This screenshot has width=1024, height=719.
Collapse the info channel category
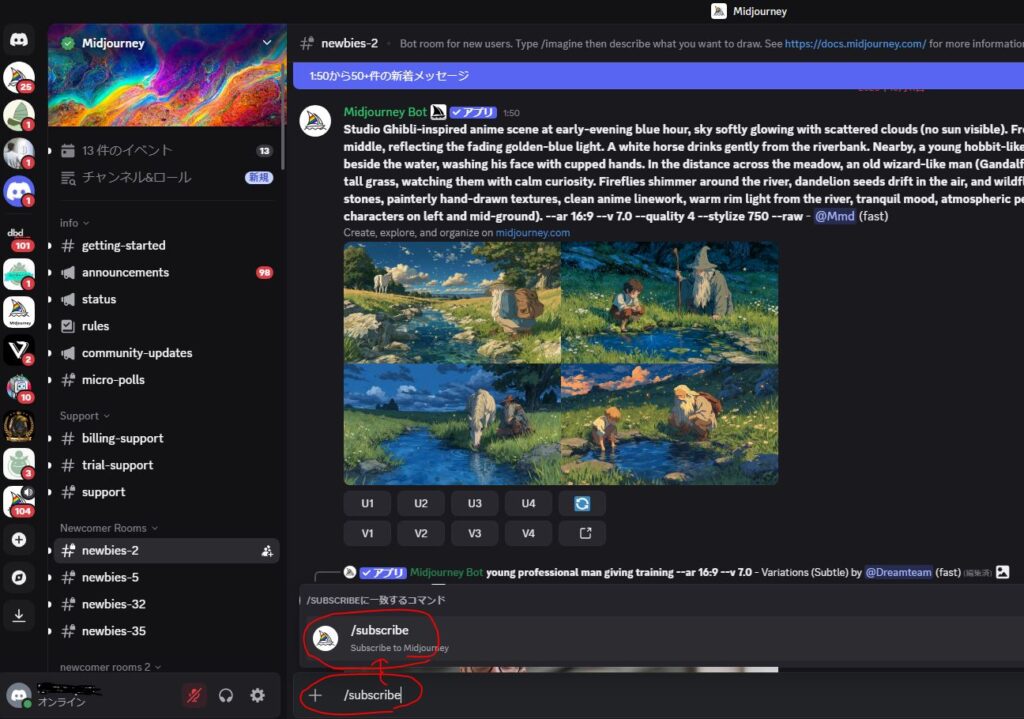pos(74,223)
